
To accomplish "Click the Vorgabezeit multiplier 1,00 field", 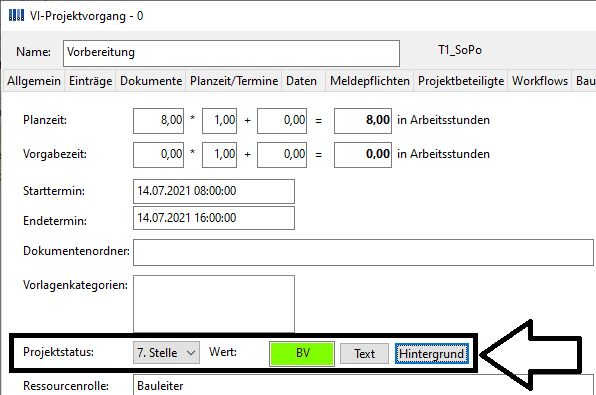I will coord(219,155).
